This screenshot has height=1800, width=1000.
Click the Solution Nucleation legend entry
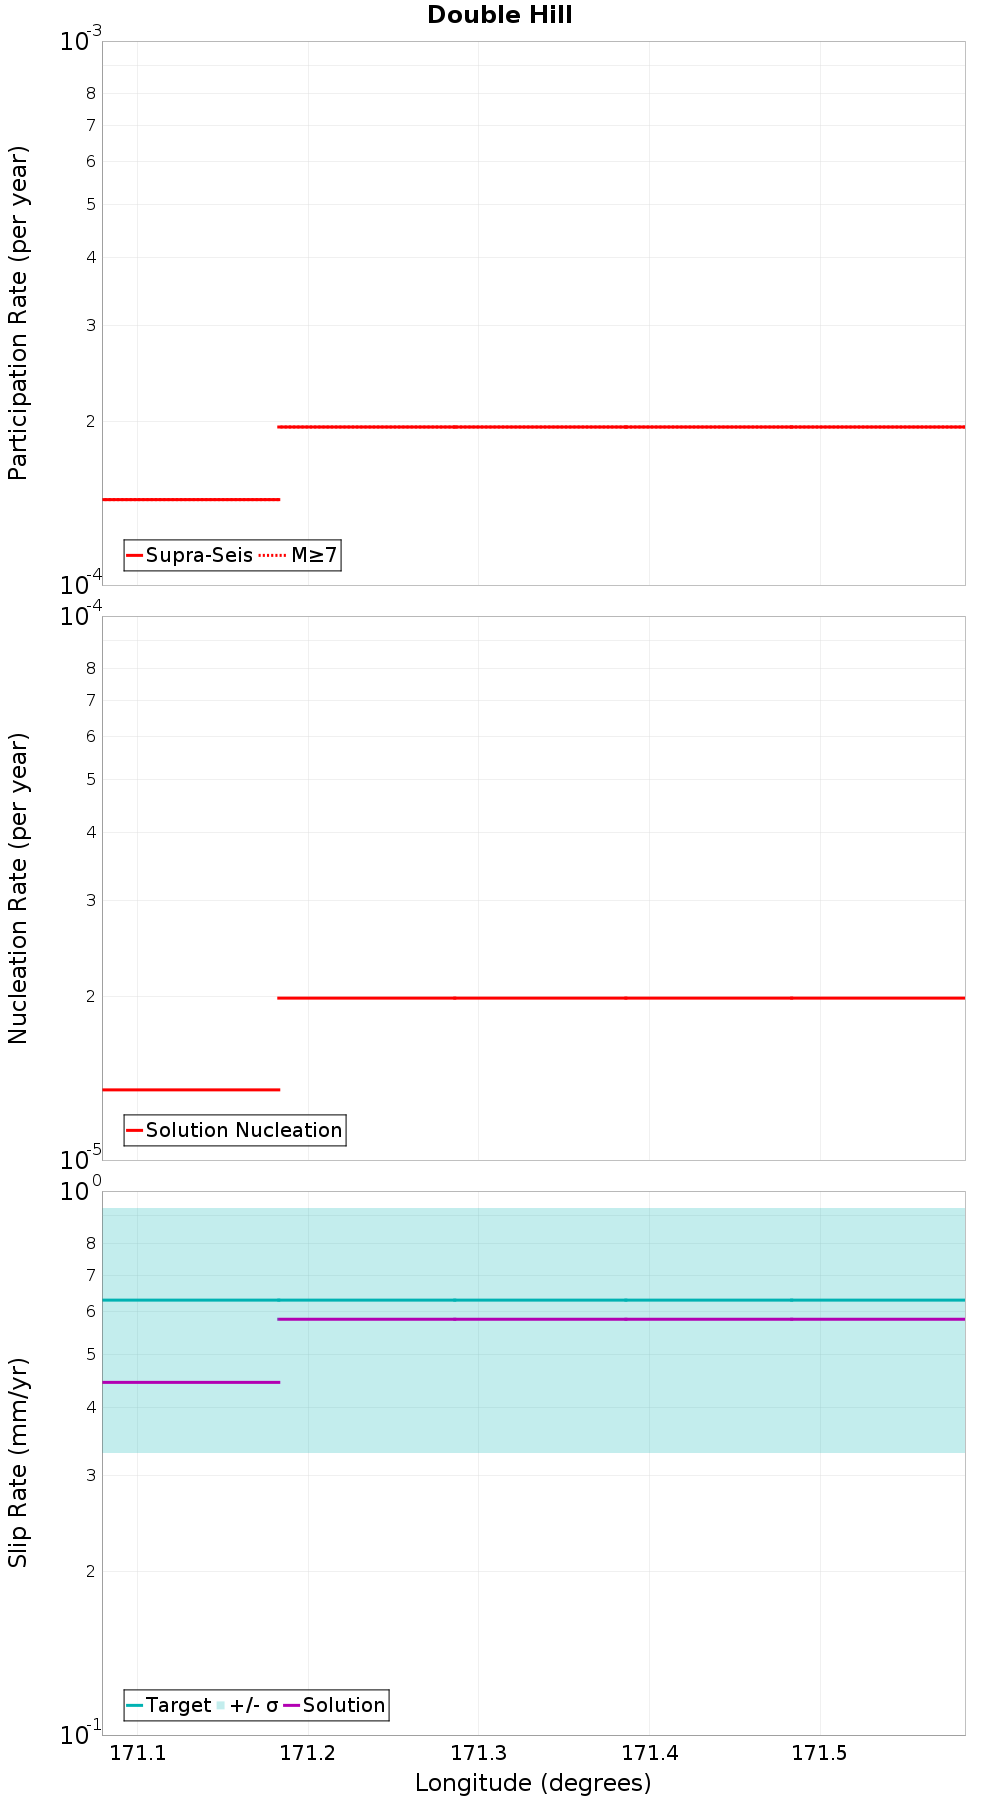(234, 1130)
